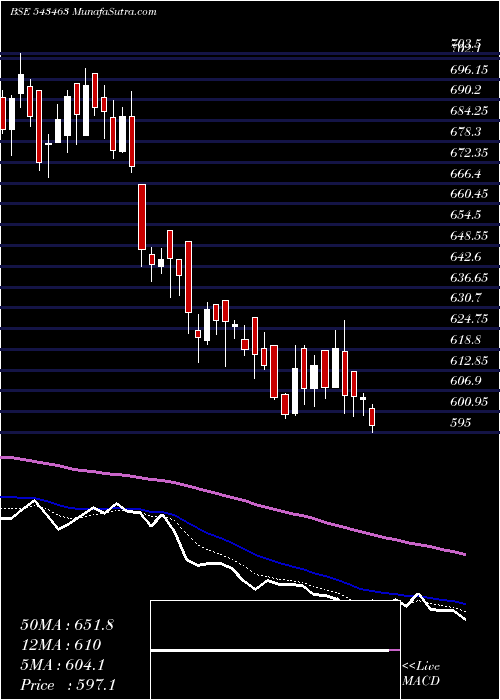Select the 672.35 price axis label
Image resolution: width=500 pixels, height=700 pixels.
tap(469, 153)
